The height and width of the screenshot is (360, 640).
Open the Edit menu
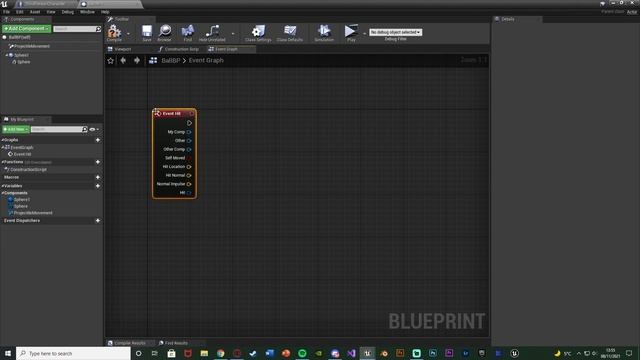tap(20, 12)
